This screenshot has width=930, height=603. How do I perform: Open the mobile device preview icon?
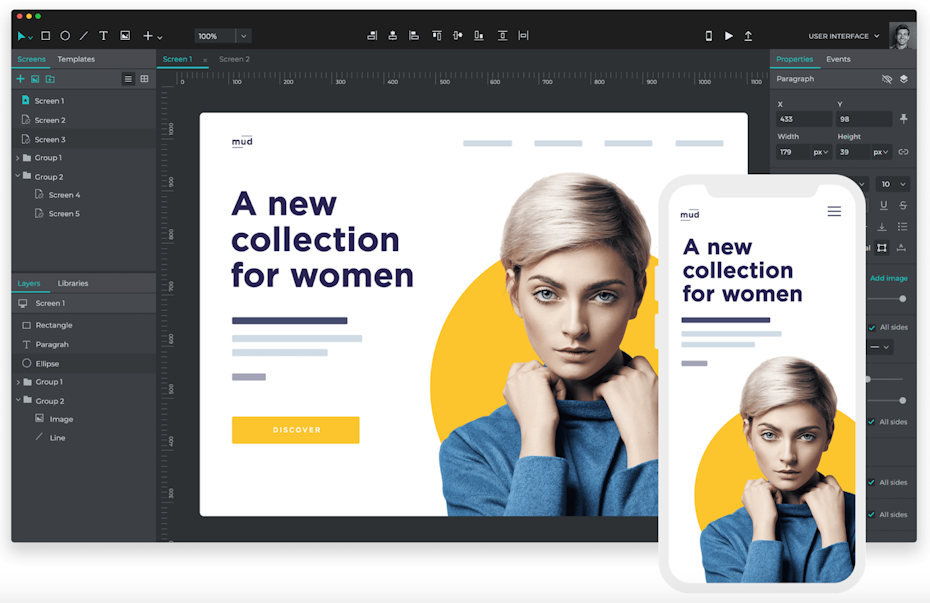709,36
